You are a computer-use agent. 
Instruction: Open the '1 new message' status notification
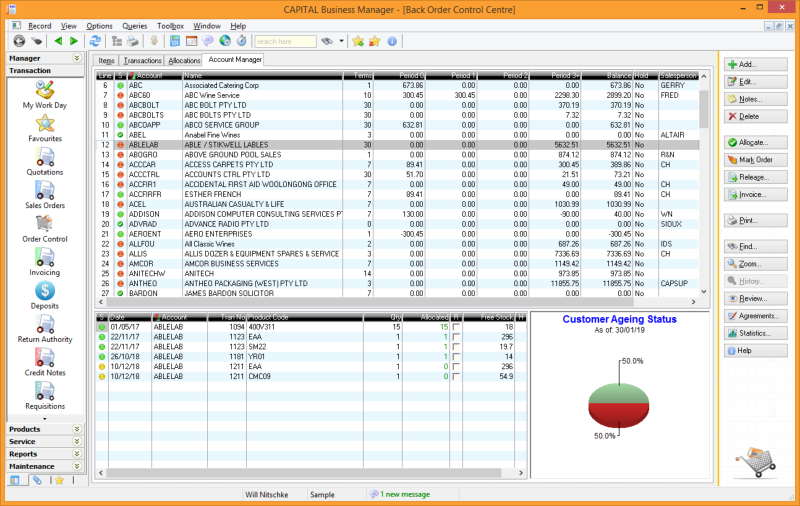pos(400,494)
